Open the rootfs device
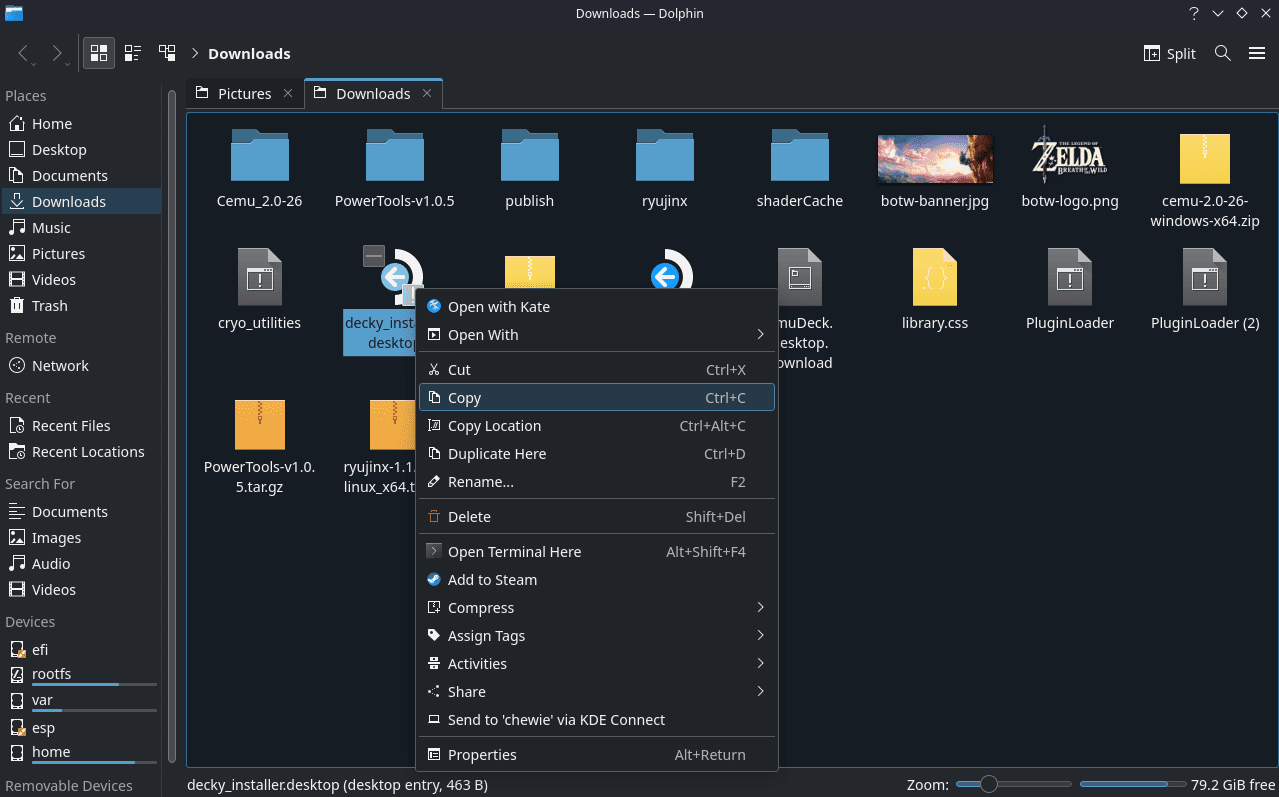The width and height of the screenshot is (1279, 797). [x=81, y=675]
